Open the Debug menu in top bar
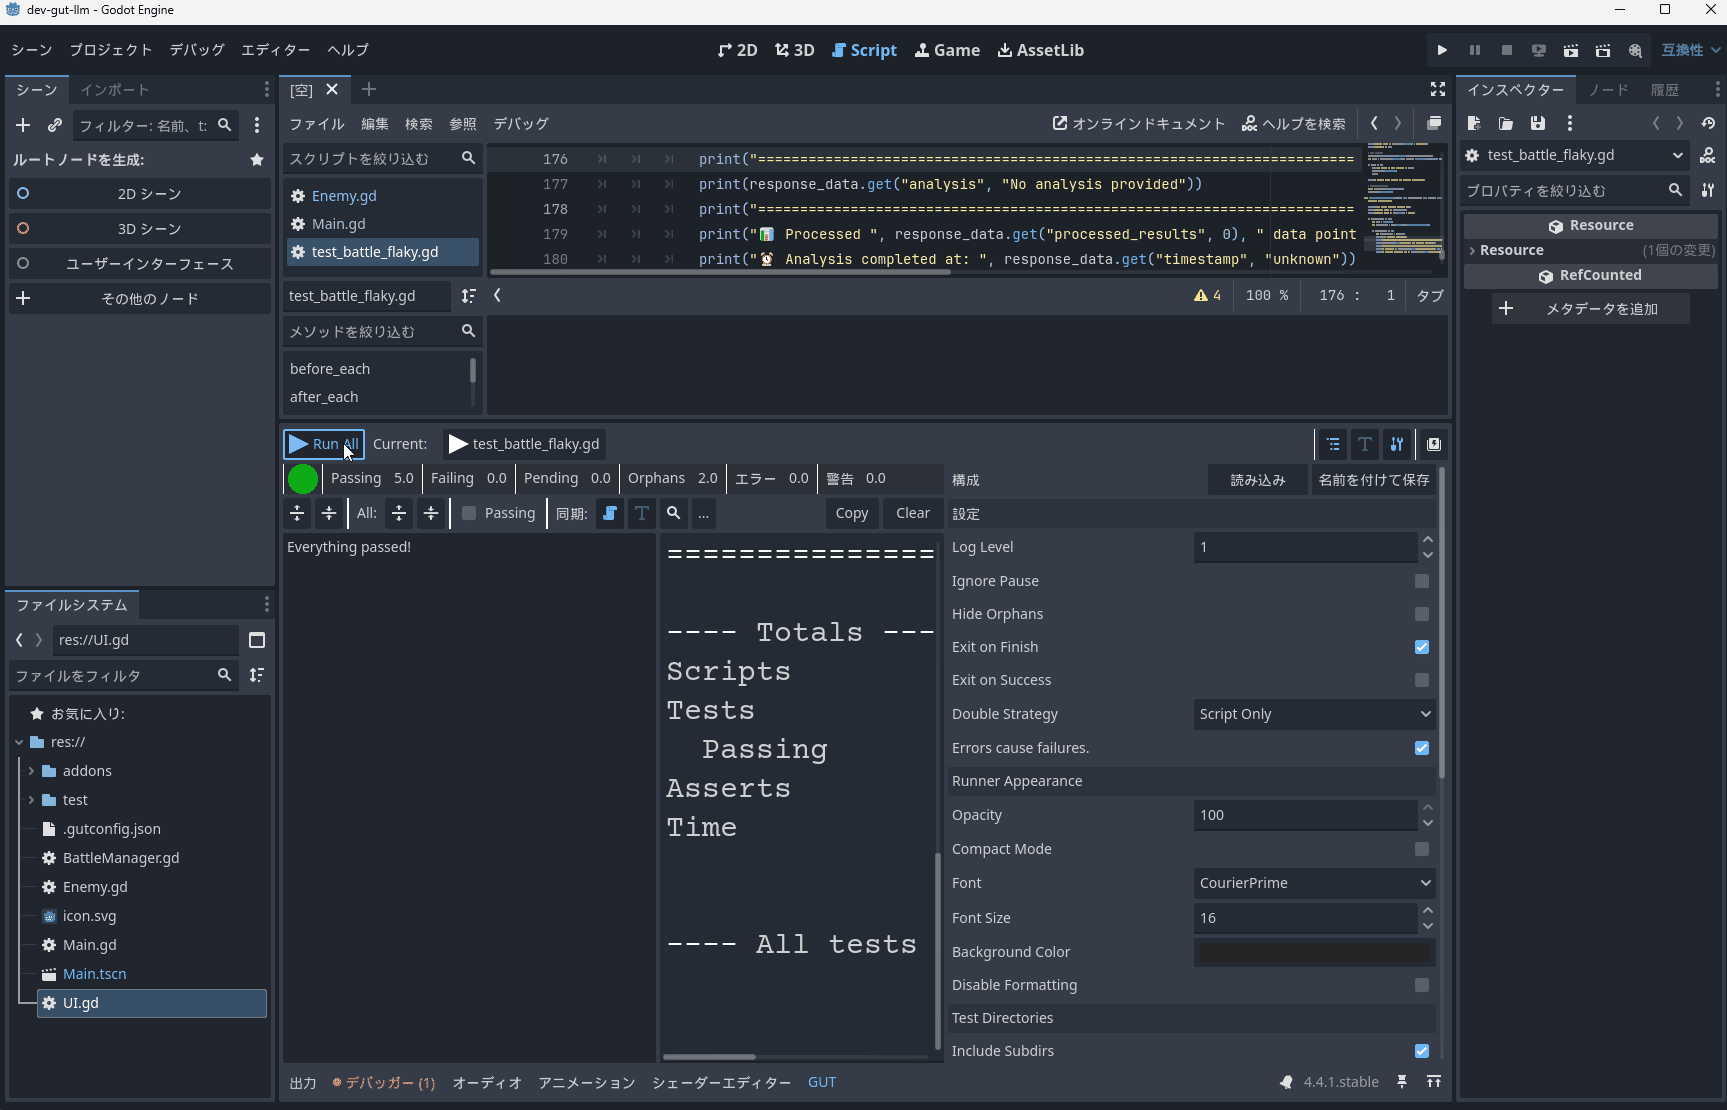Screen dimensions: 1727x1110 click(197, 50)
